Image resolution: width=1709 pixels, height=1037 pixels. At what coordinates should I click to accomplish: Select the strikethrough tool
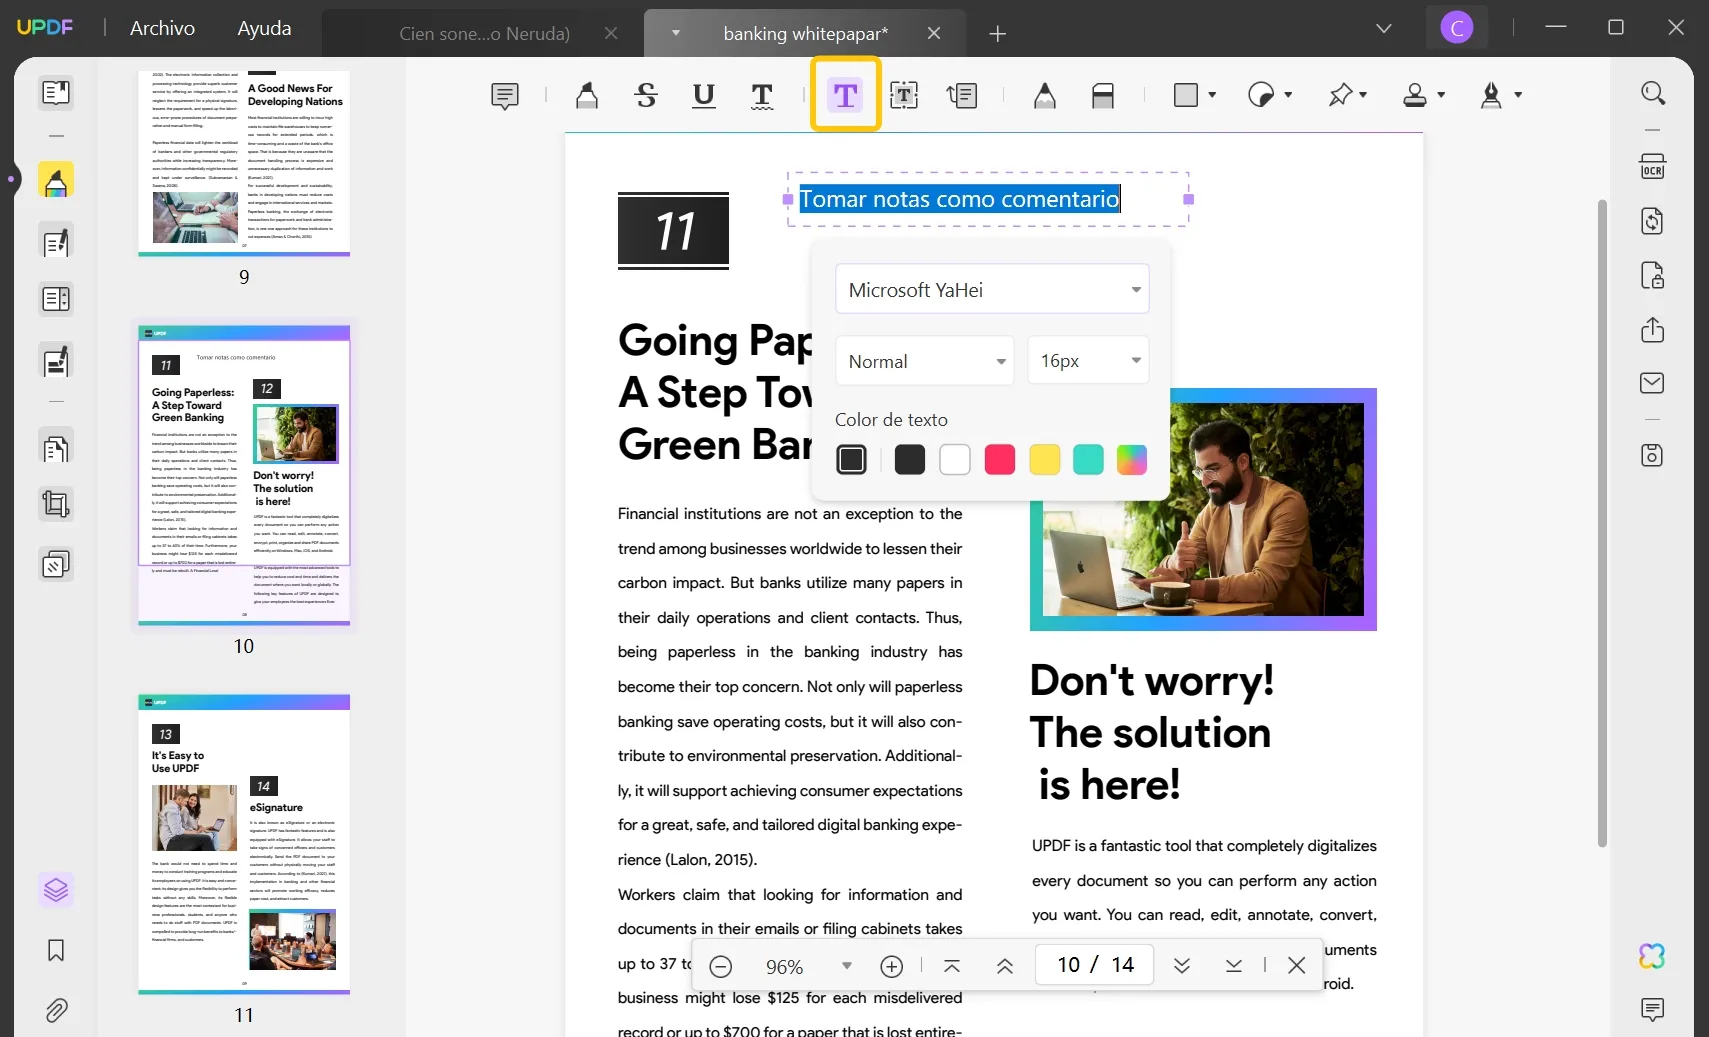pyautogui.click(x=646, y=96)
